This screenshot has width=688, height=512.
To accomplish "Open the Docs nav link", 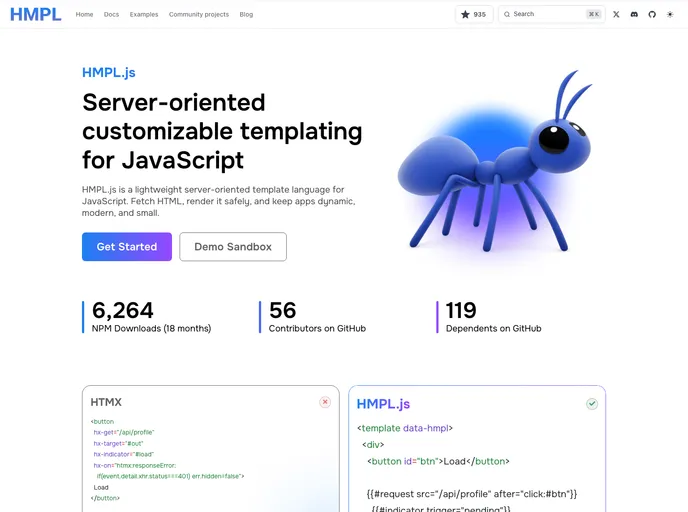I will point(111,14).
